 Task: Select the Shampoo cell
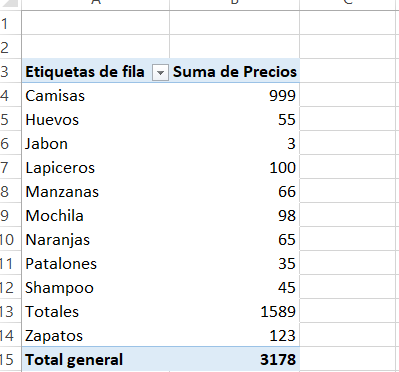pos(96,287)
